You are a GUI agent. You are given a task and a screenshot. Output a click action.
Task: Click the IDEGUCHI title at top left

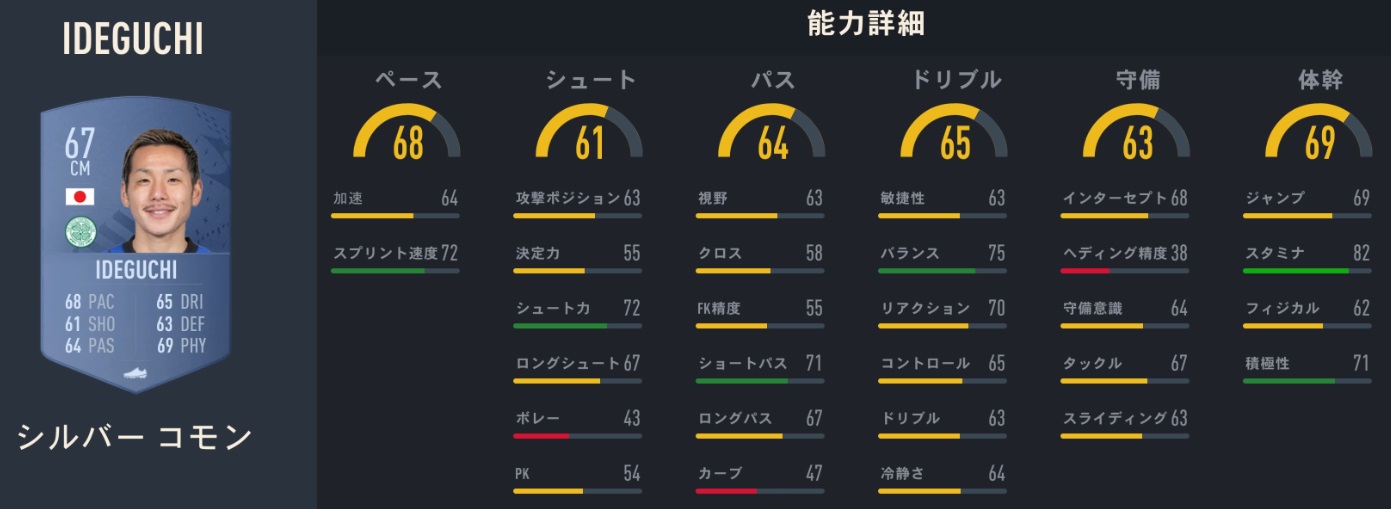pos(133,39)
